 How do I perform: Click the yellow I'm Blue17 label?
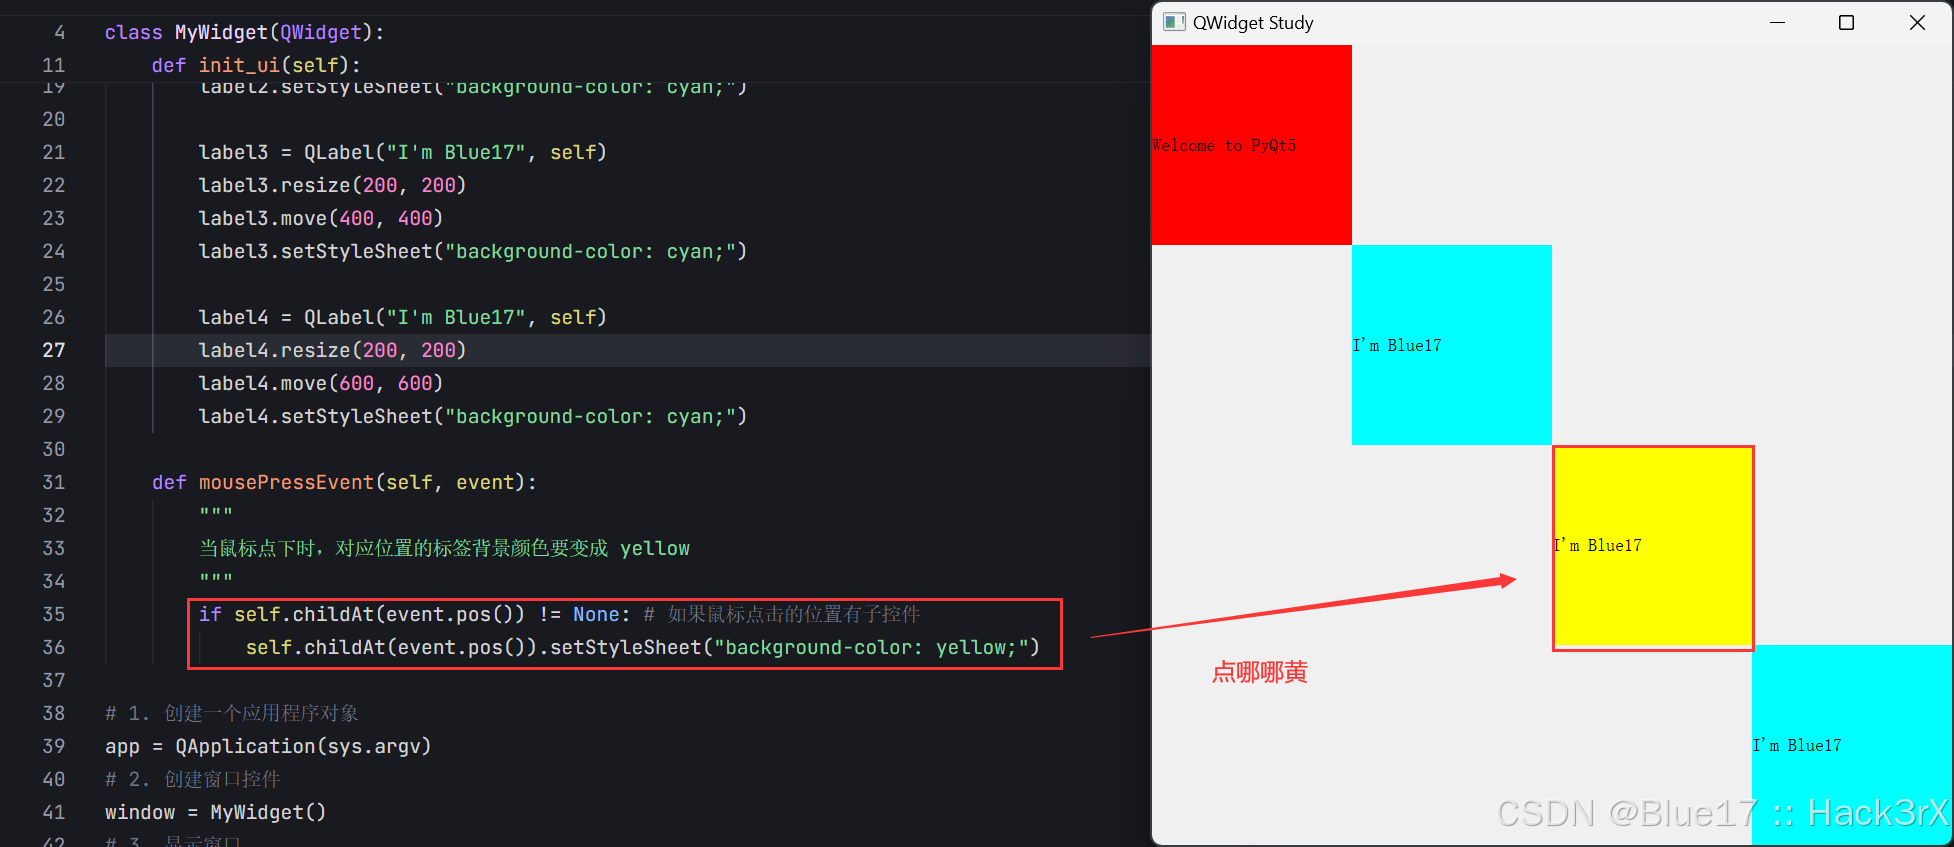tap(1652, 545)
